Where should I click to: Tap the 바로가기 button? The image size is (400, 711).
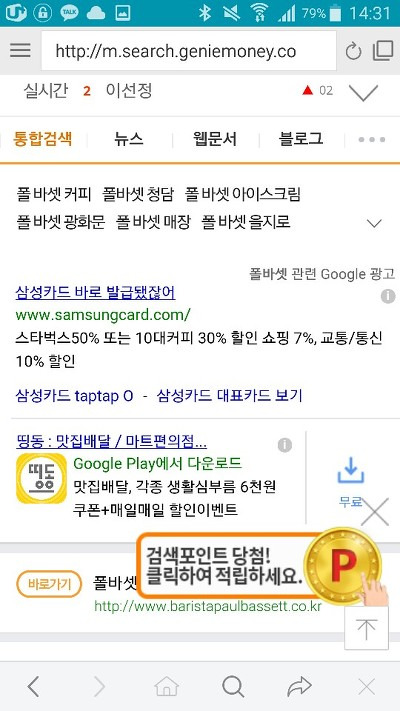(49, 584)
